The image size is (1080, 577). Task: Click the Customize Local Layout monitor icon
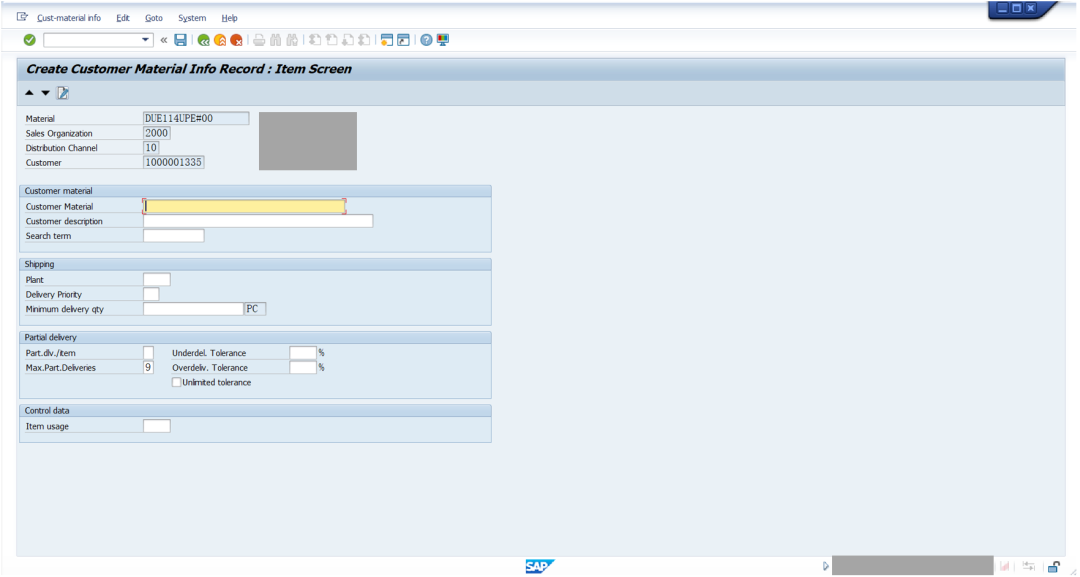[443, 40]
